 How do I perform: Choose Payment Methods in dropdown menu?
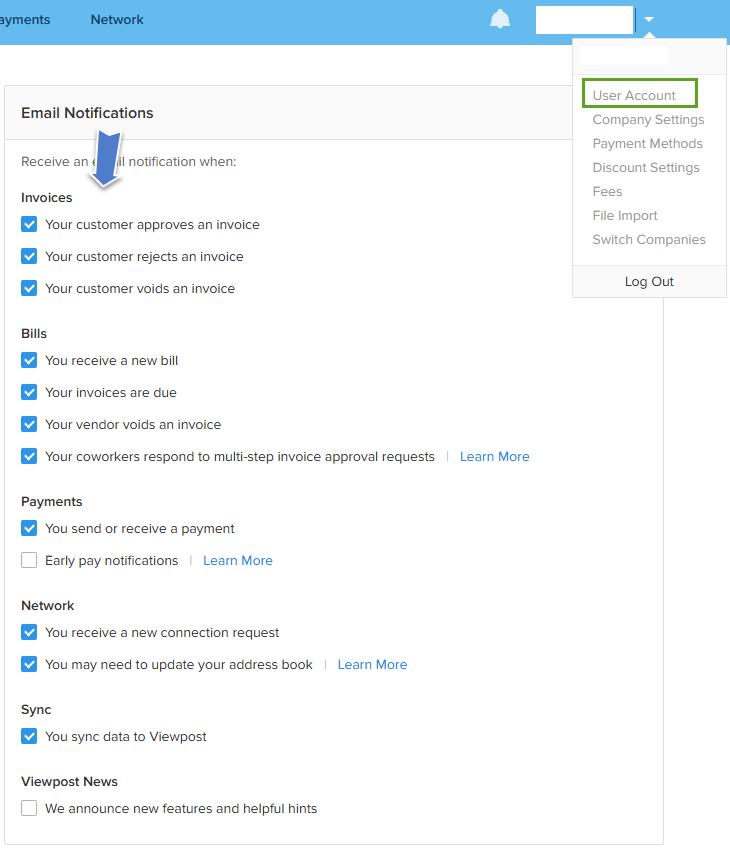[x=647, y=144]
